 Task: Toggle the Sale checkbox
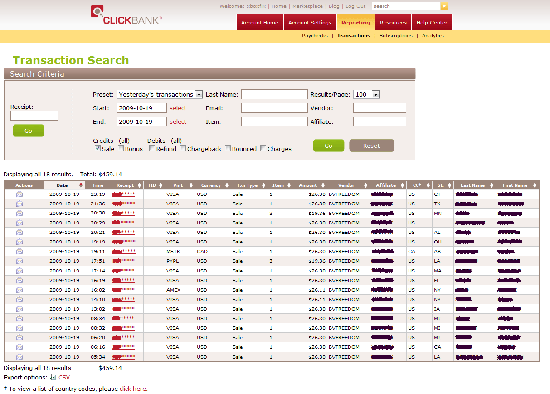pos(98,148)
